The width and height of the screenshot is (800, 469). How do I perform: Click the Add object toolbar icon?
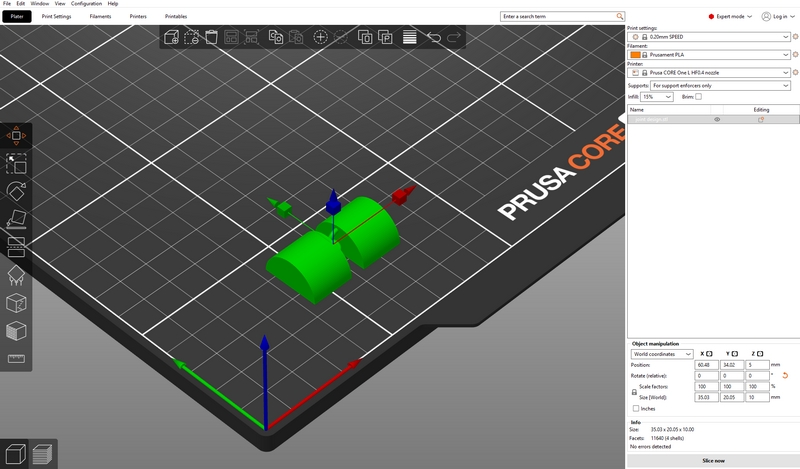[x=171, y=37]
